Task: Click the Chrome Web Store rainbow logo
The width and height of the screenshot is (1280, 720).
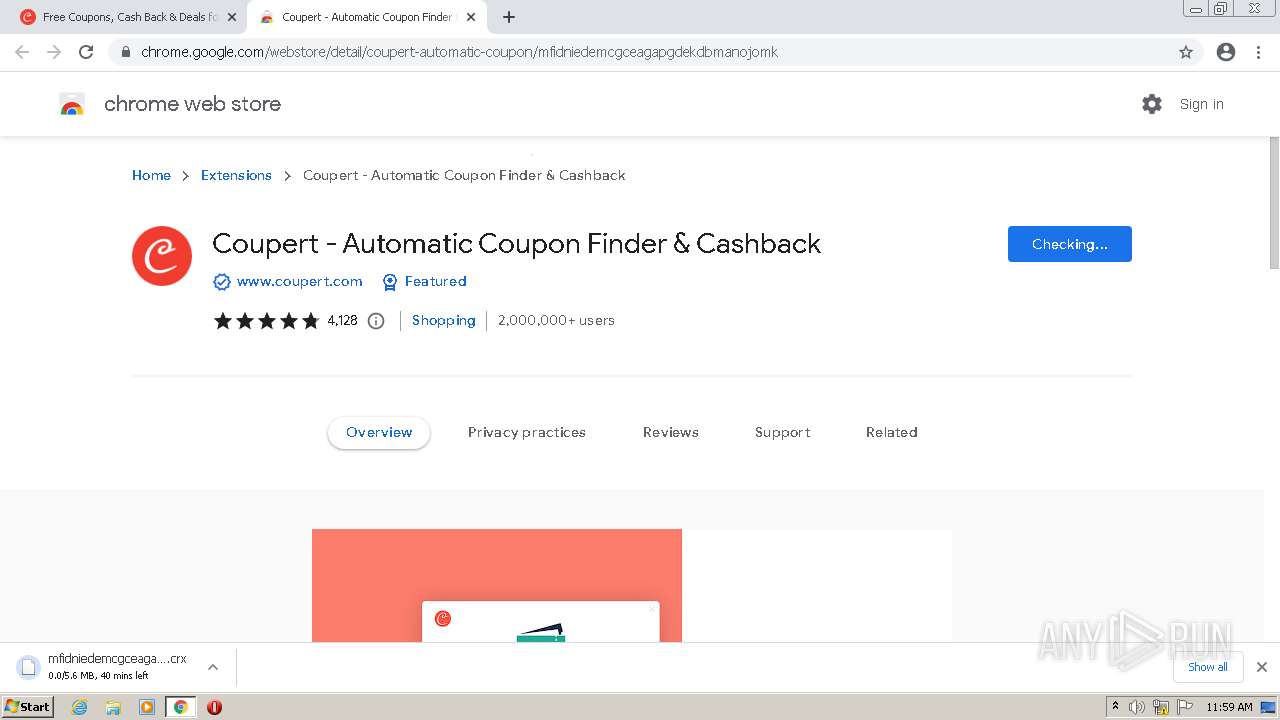Action: tap(72, 104)
